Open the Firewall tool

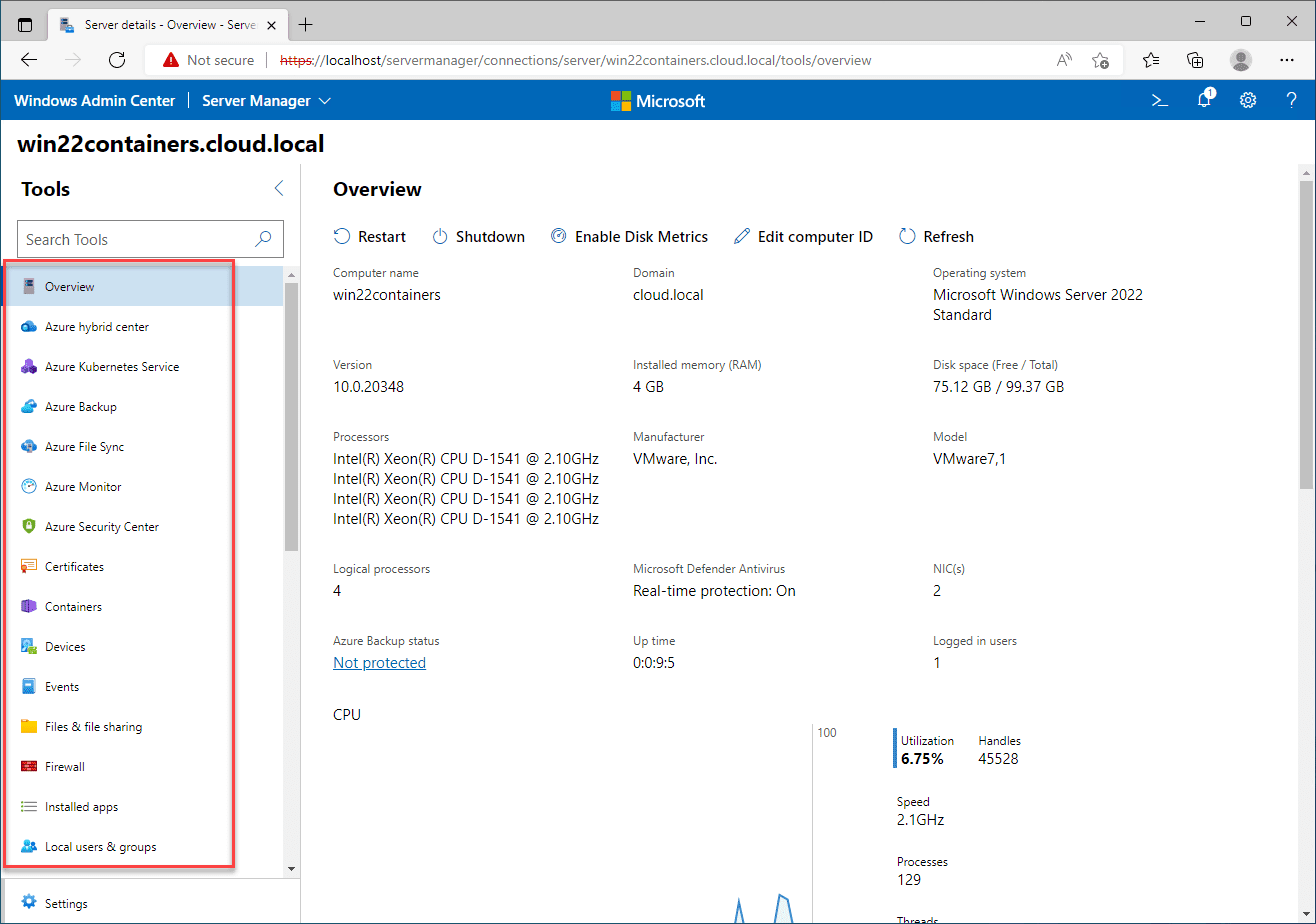tap(64, 767)
